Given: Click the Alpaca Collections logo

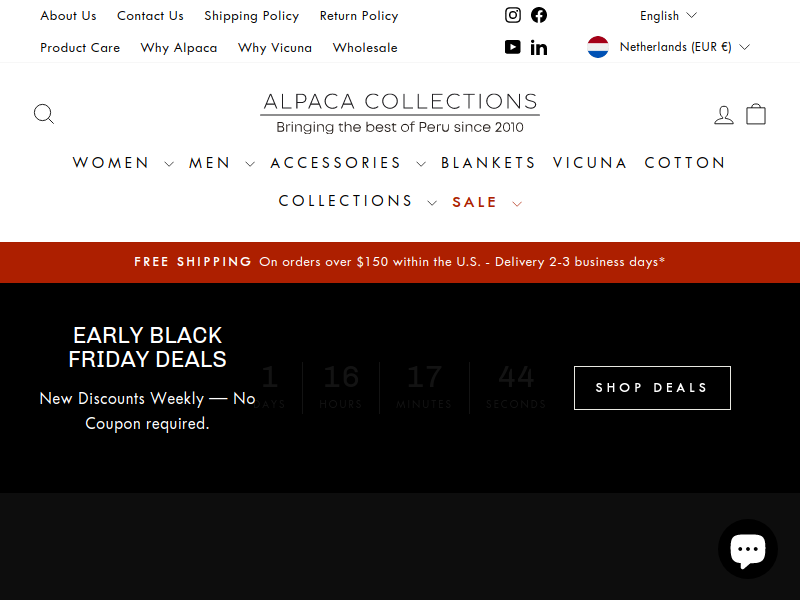Looking at the screenshot, I should tap(400, 113).
